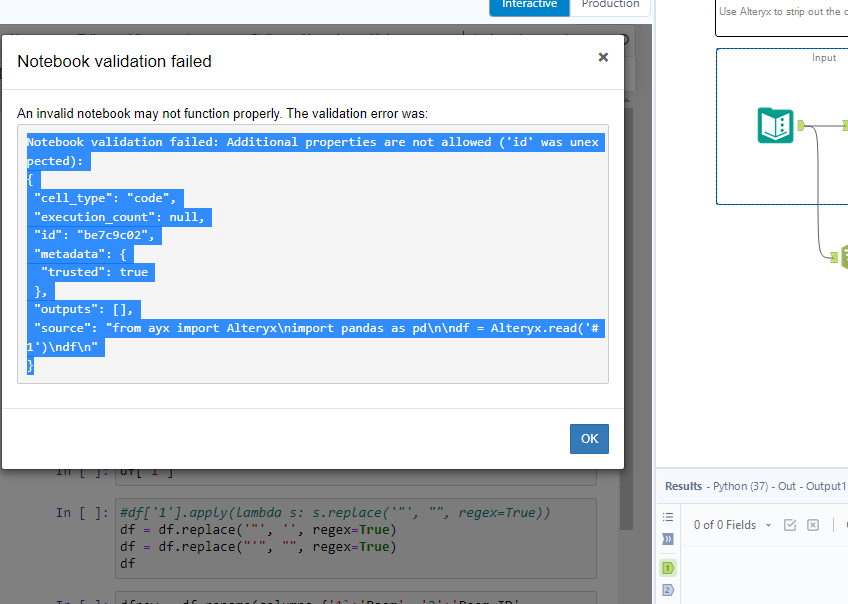Select output anchor 1 in Results
Viewport: 848px width, 604px height.
click(668, 568)
